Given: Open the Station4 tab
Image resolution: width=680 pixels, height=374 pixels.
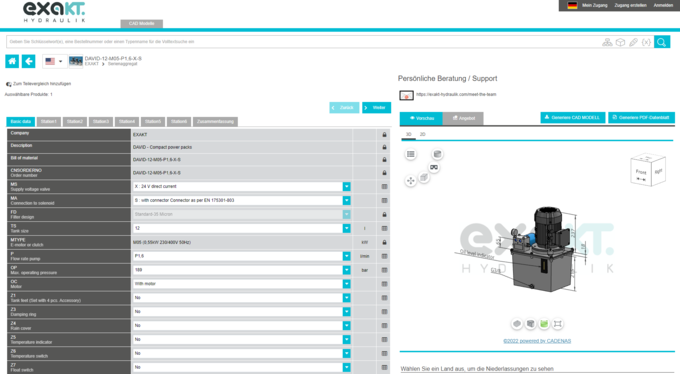Looking at the screenshot, I should (127, 121).
